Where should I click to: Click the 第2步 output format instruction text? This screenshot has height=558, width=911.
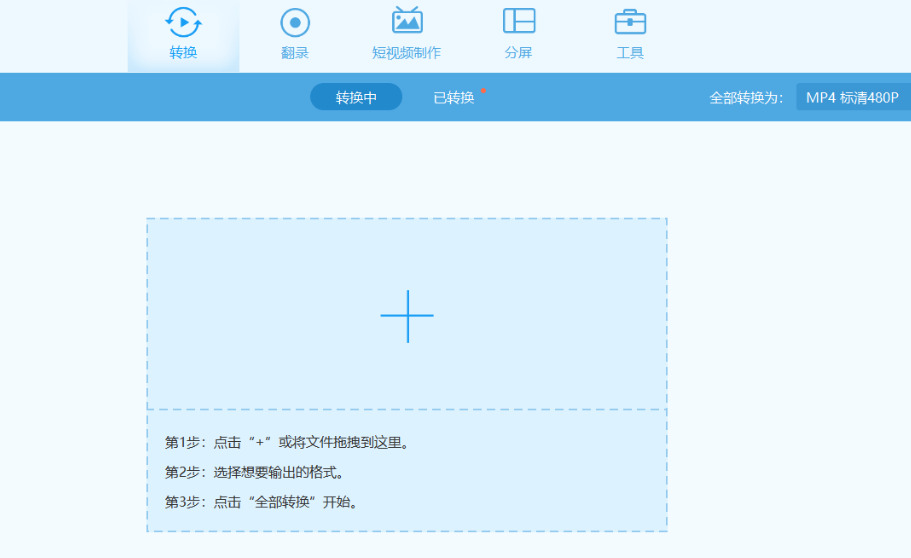click(256, 472)
